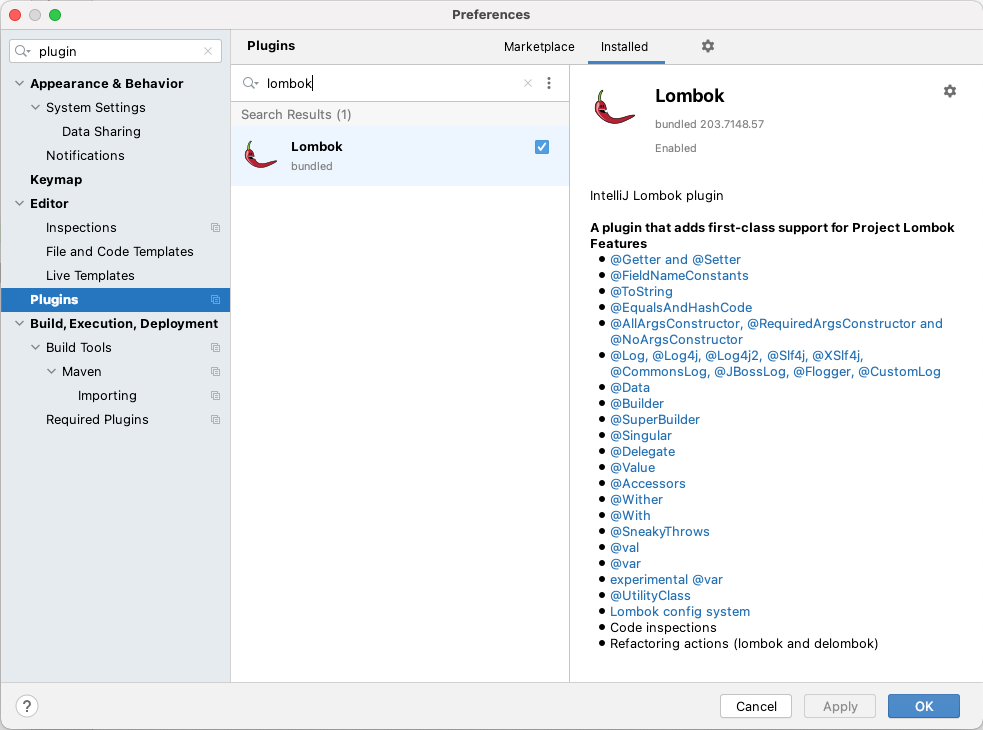This screenshot has width=983, height=730.
Task: Click the project-level icon next to Inspections
Action: tap(216, 228)
